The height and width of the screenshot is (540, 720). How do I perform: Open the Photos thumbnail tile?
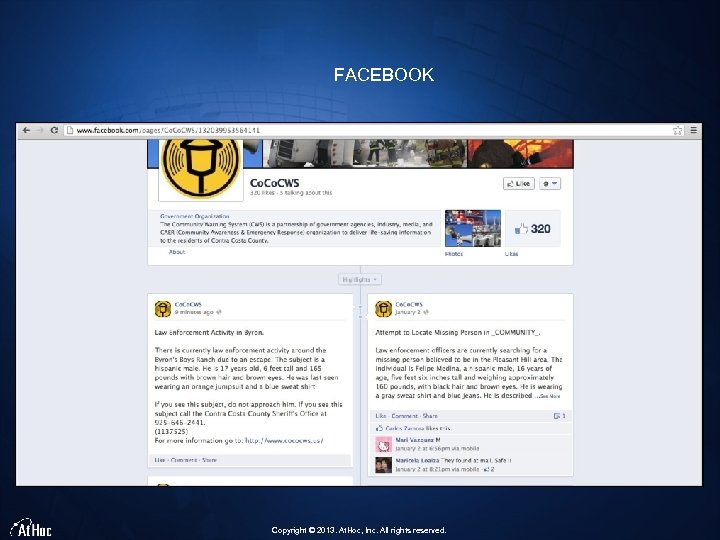[x=472, y=229]
